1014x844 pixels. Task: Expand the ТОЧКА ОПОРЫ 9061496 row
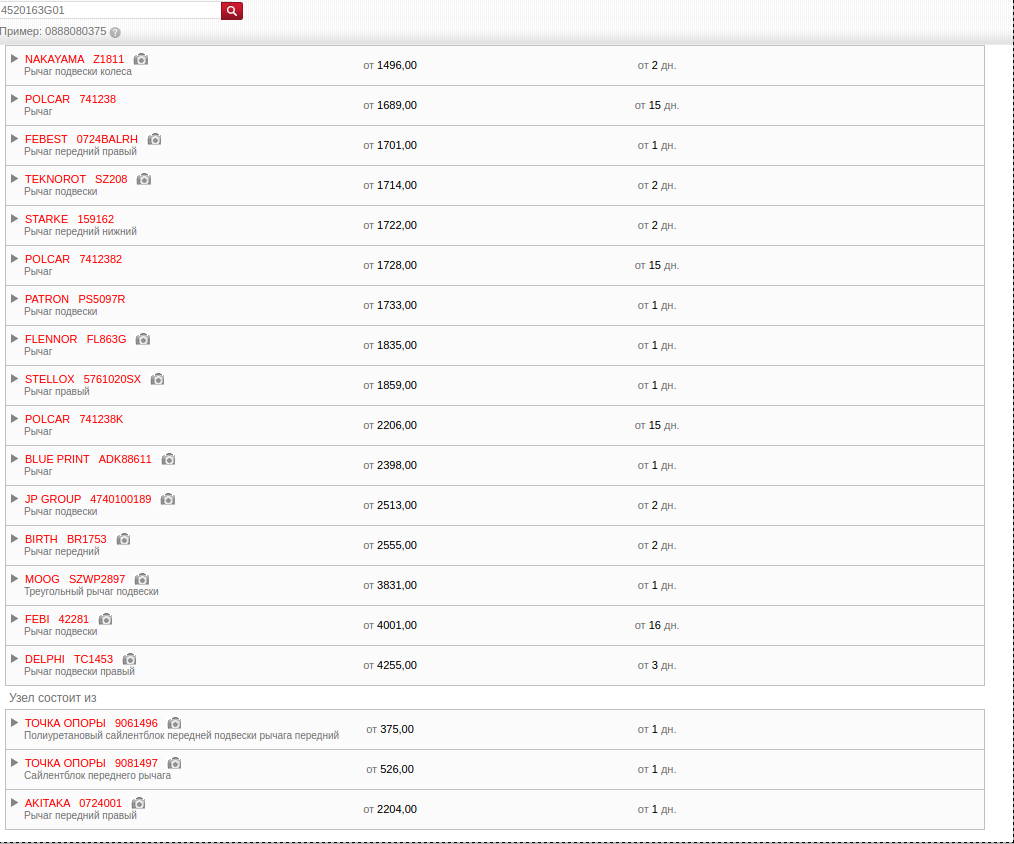(x=14, y=723)
